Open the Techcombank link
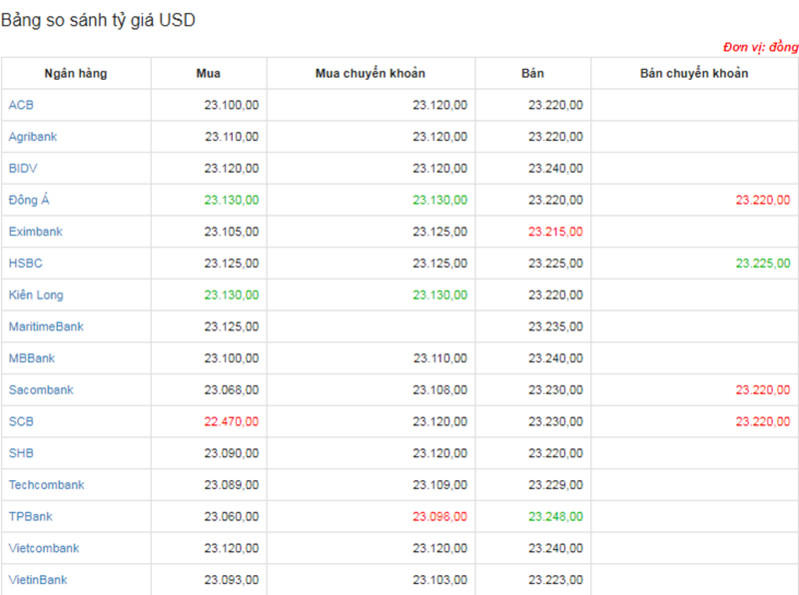799x595 pixels. tap(46, 485)
